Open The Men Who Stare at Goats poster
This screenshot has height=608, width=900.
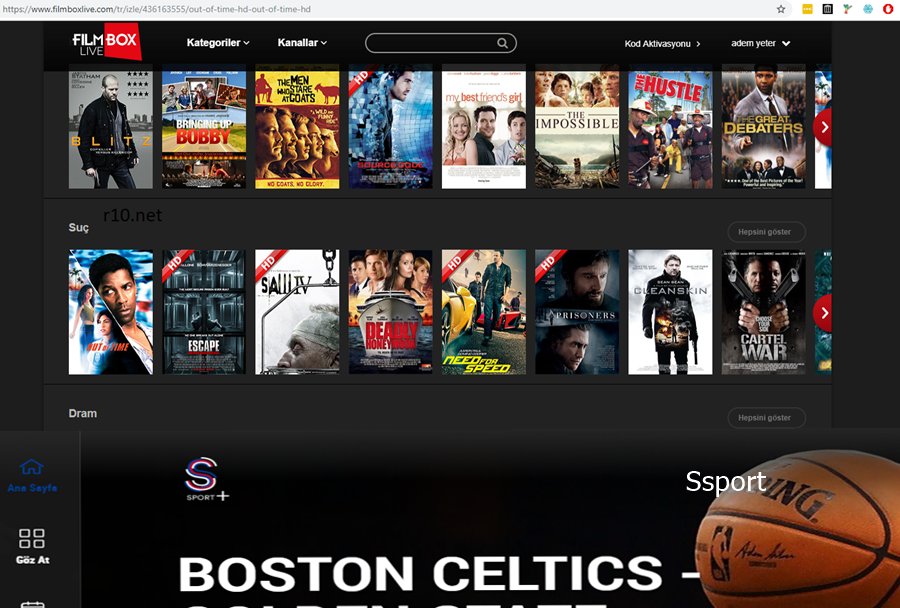tap(297, 126)
